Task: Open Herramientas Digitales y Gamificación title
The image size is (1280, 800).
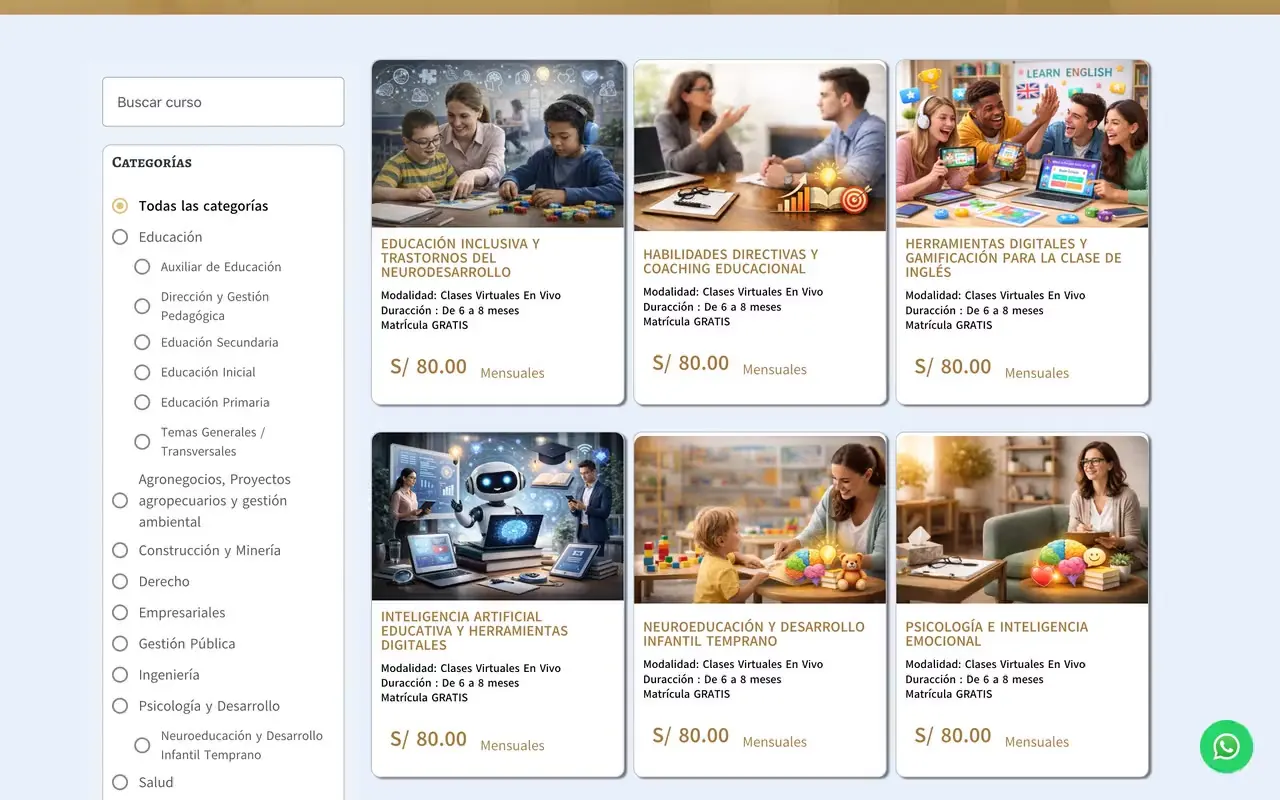Action: (1013, 258)
